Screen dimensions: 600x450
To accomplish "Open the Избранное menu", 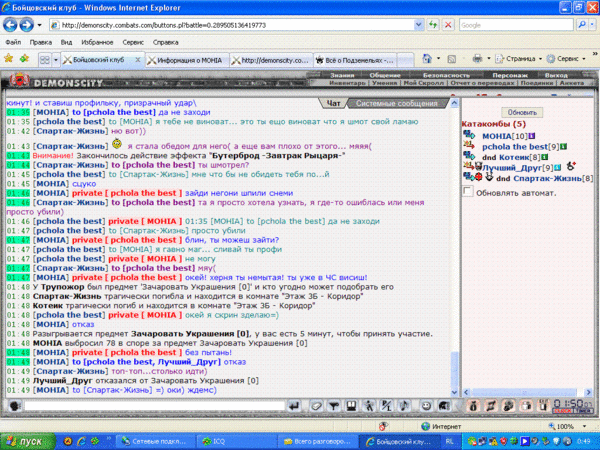I will click(x=97, y=42).
